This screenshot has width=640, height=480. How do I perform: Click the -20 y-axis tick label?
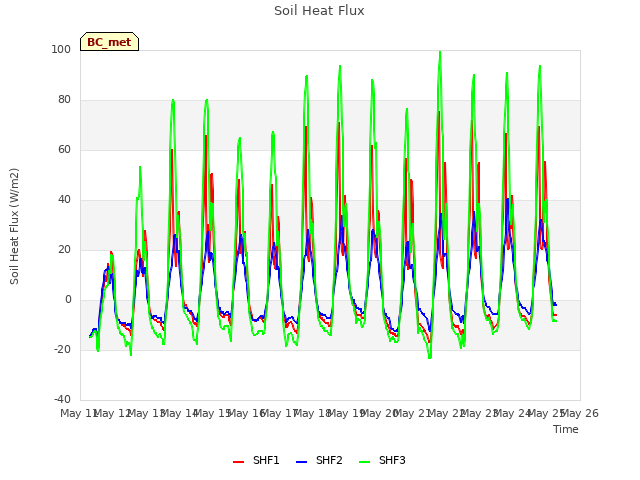coord(62,349)
